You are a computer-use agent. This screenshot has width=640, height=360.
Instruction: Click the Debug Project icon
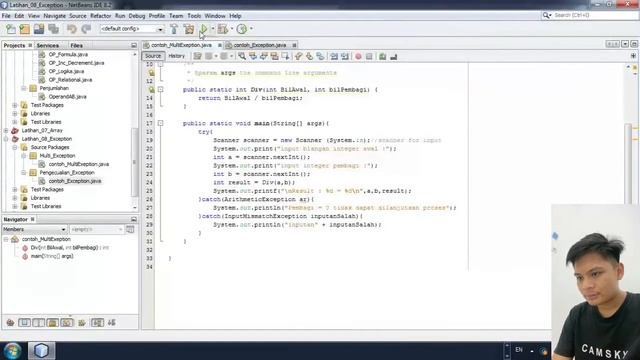222,29
